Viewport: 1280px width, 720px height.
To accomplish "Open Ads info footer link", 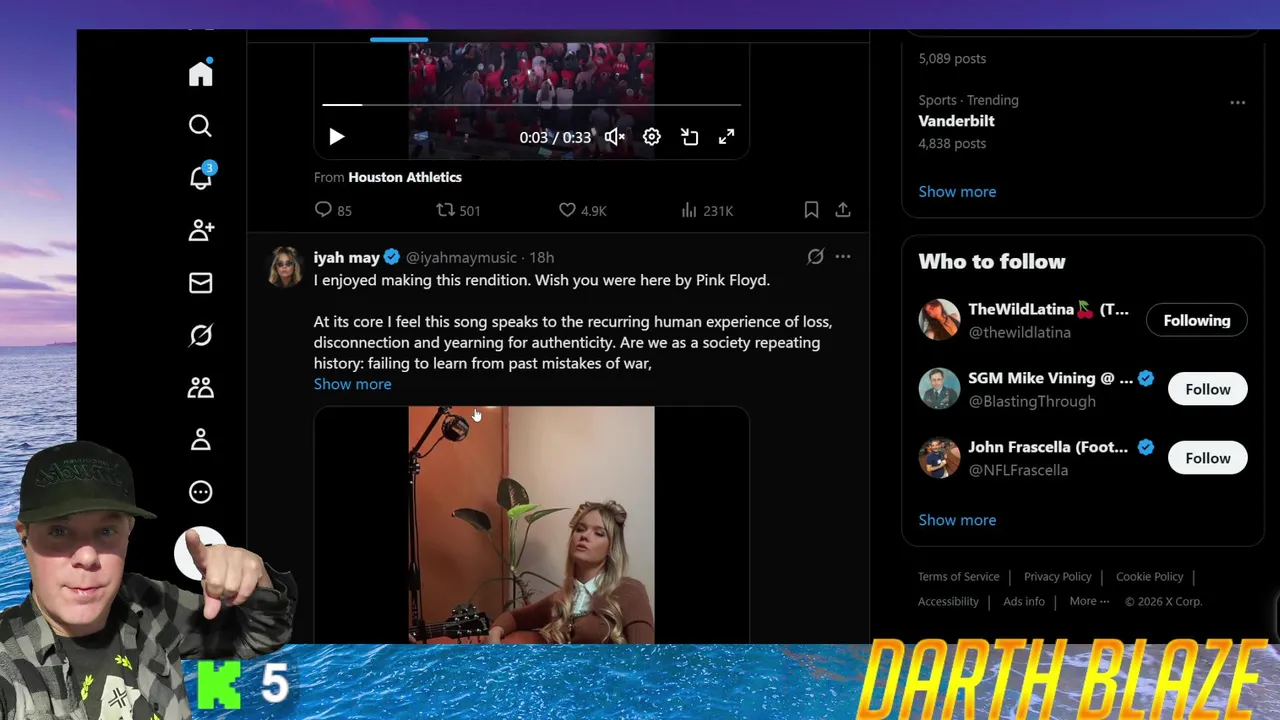I will (1024, 601).
